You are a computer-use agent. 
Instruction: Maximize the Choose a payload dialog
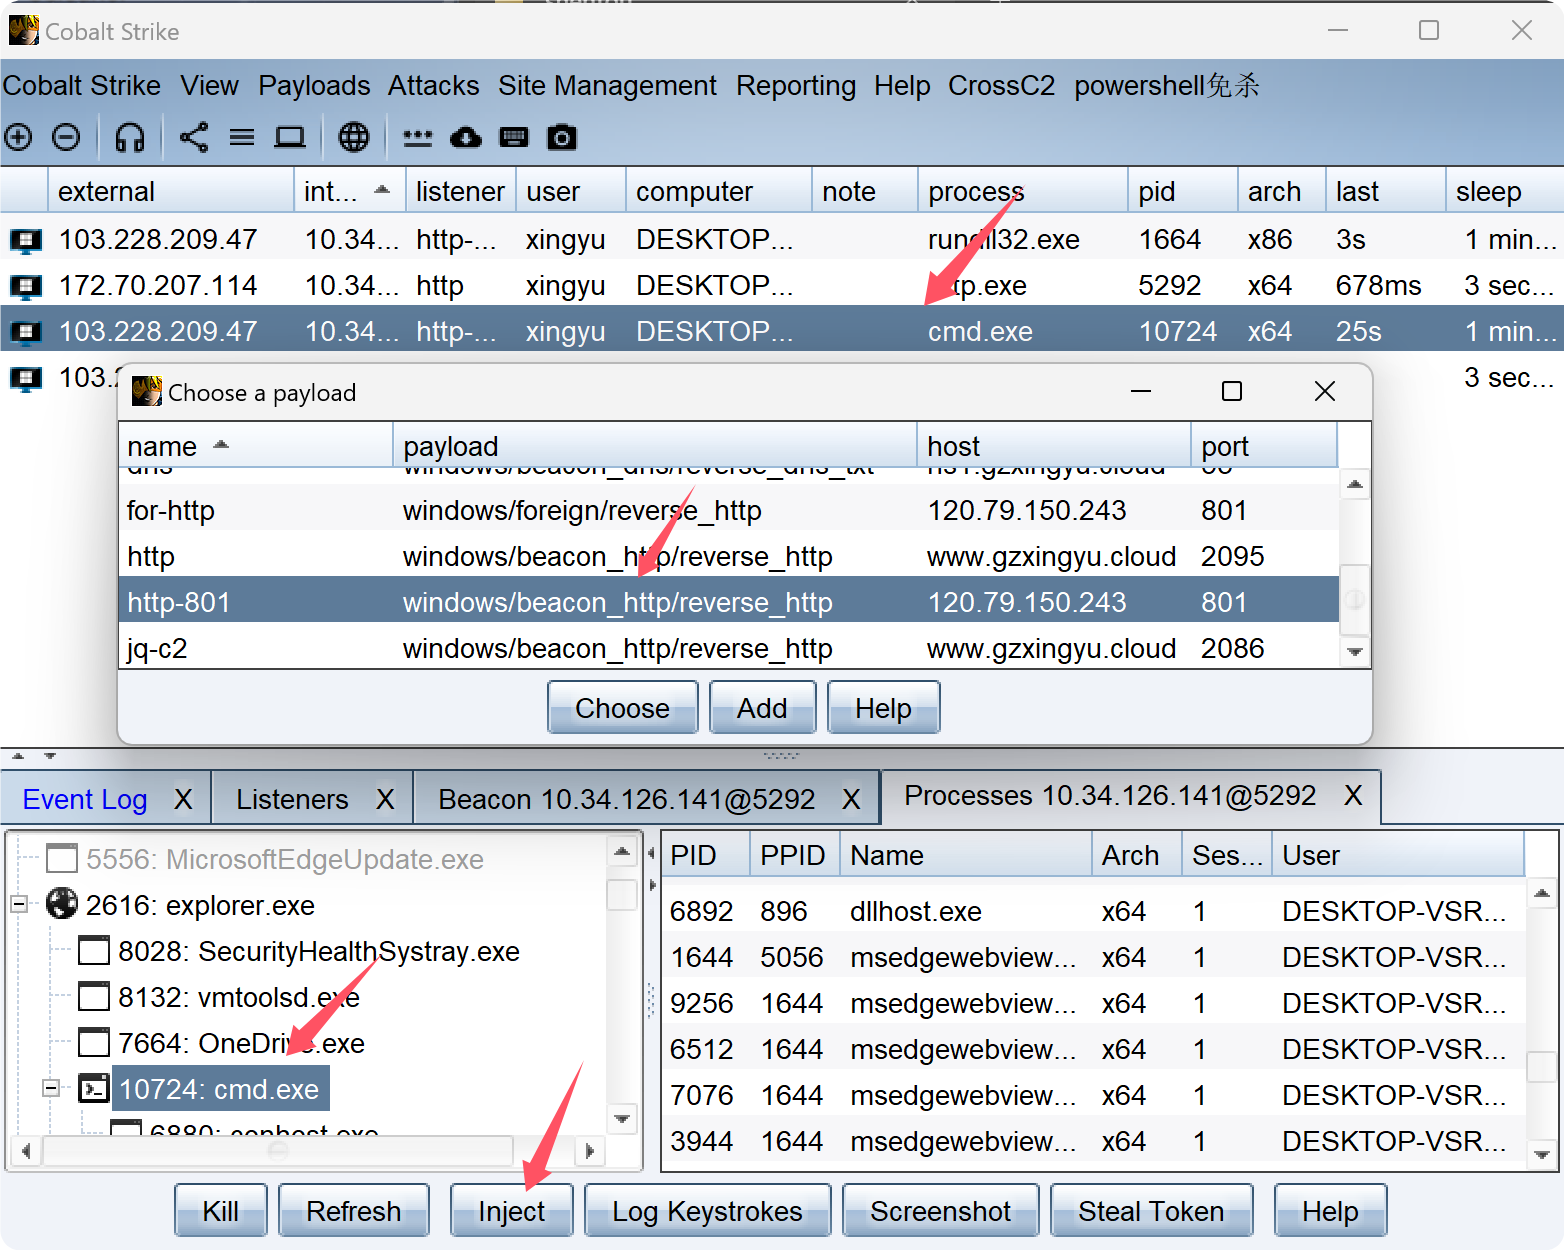(x=1232, y=391)
